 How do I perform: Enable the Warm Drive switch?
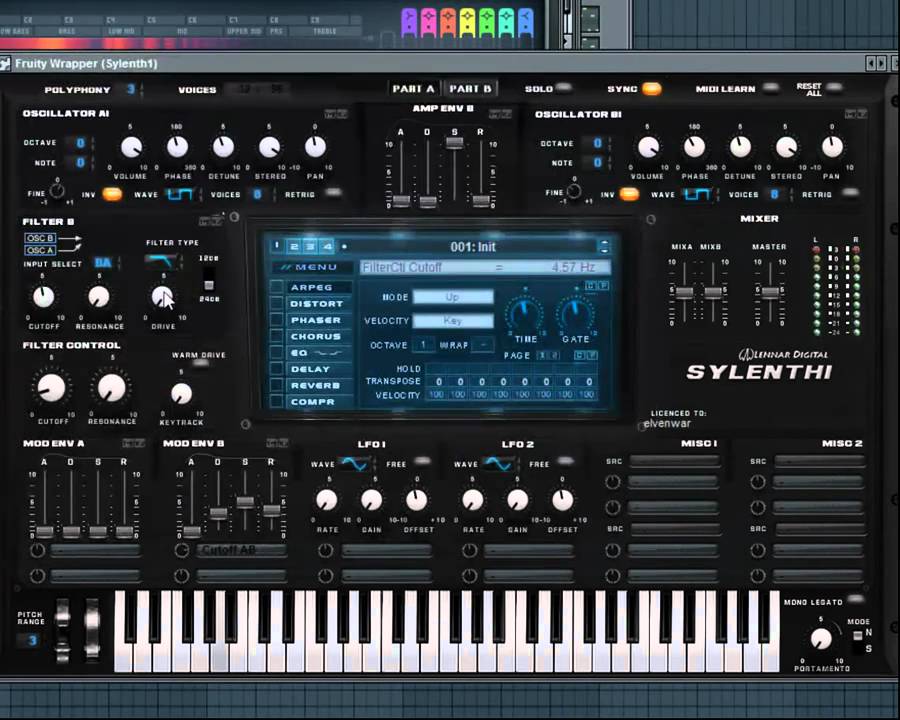[199, 364]
